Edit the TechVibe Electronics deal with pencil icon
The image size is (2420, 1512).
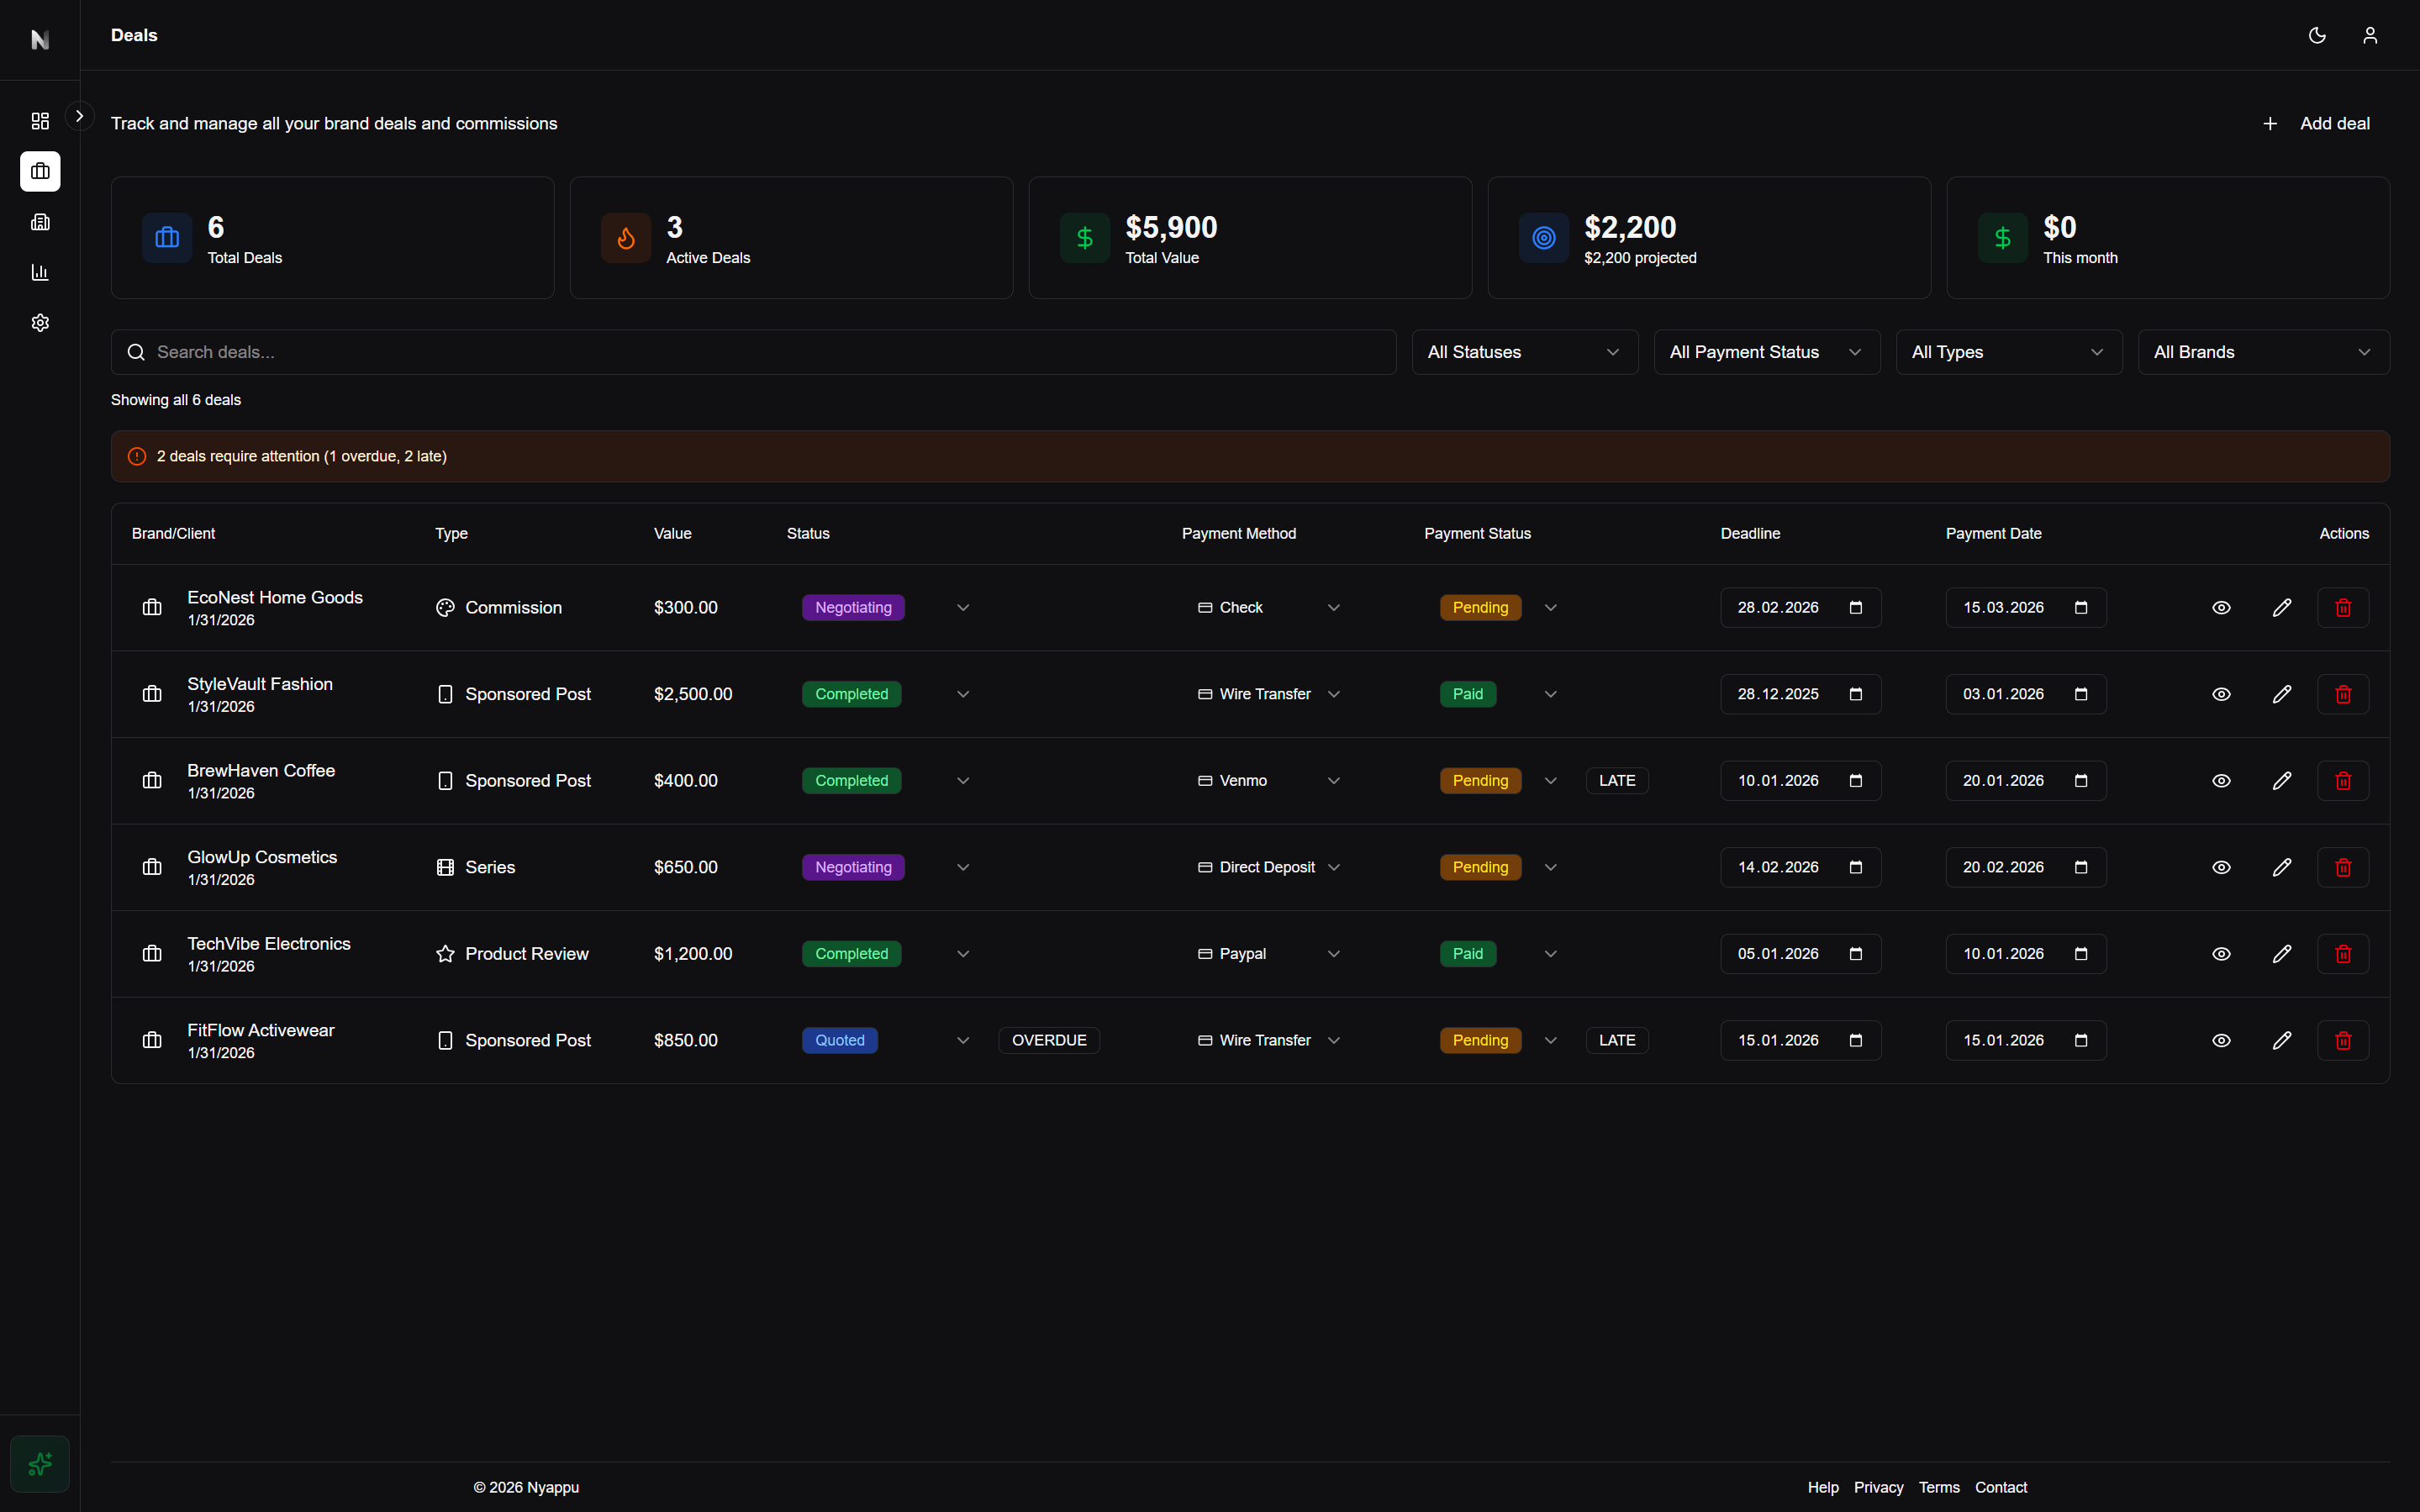(2282, 953)
